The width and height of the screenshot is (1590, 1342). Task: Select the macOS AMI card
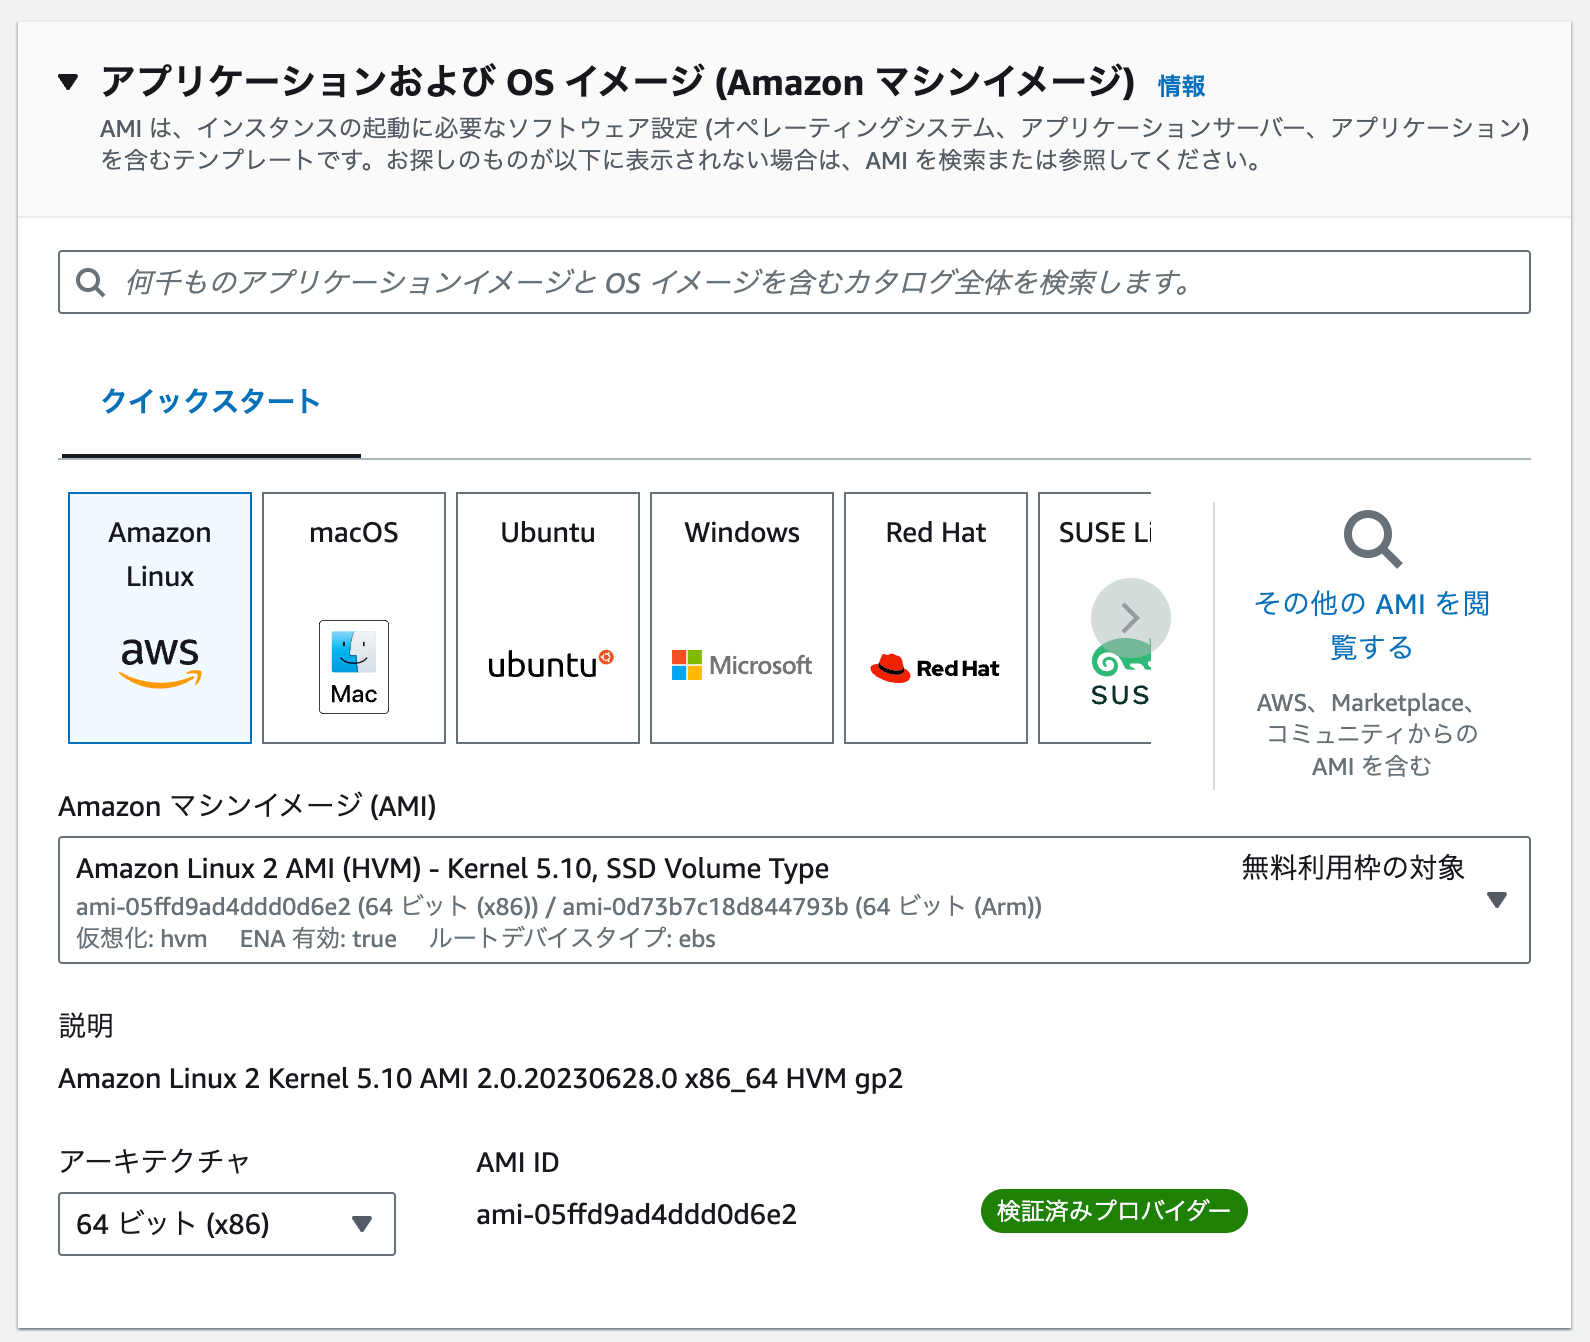(x=354, y=618)
